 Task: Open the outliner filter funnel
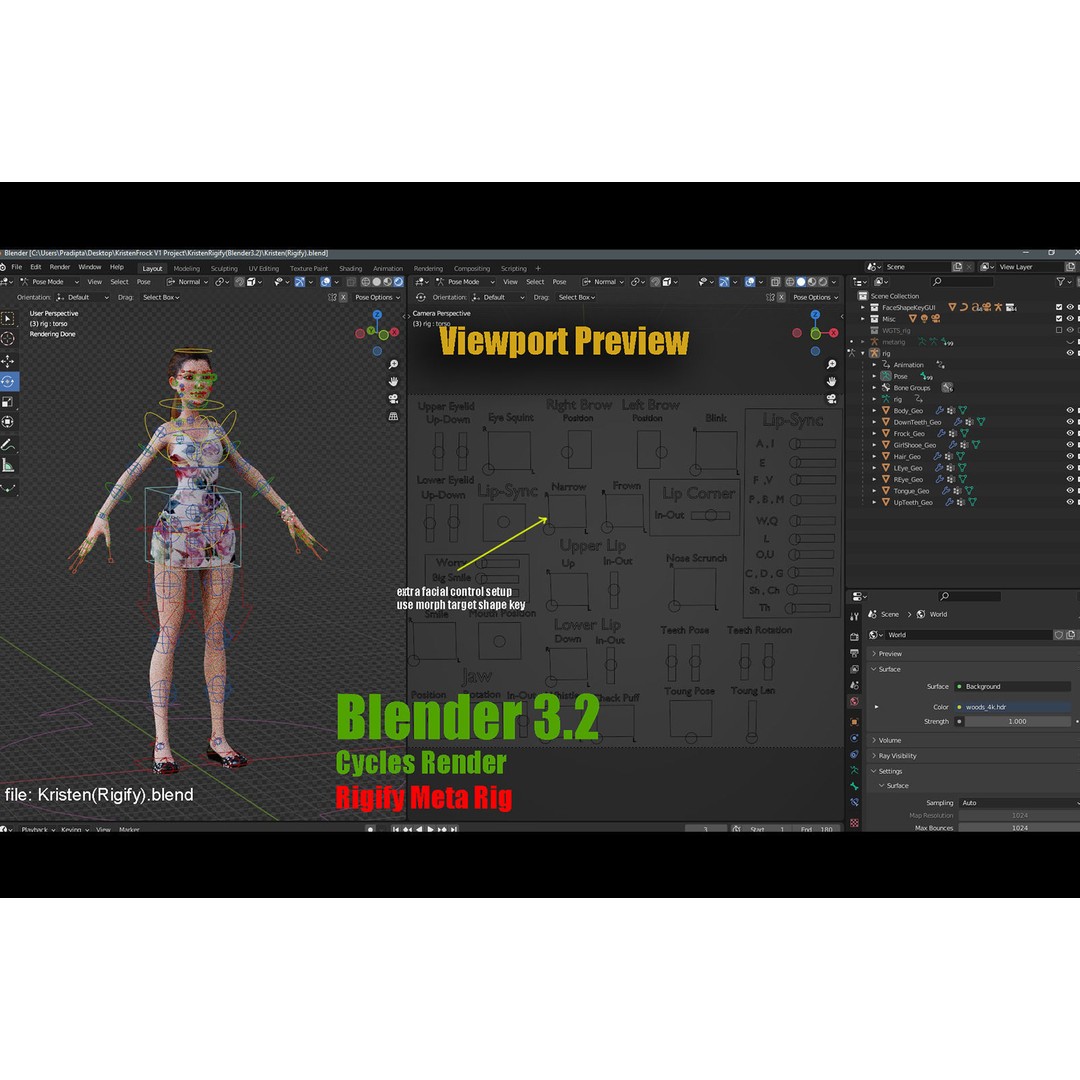pyautogui.click(x=1061, y=282)
